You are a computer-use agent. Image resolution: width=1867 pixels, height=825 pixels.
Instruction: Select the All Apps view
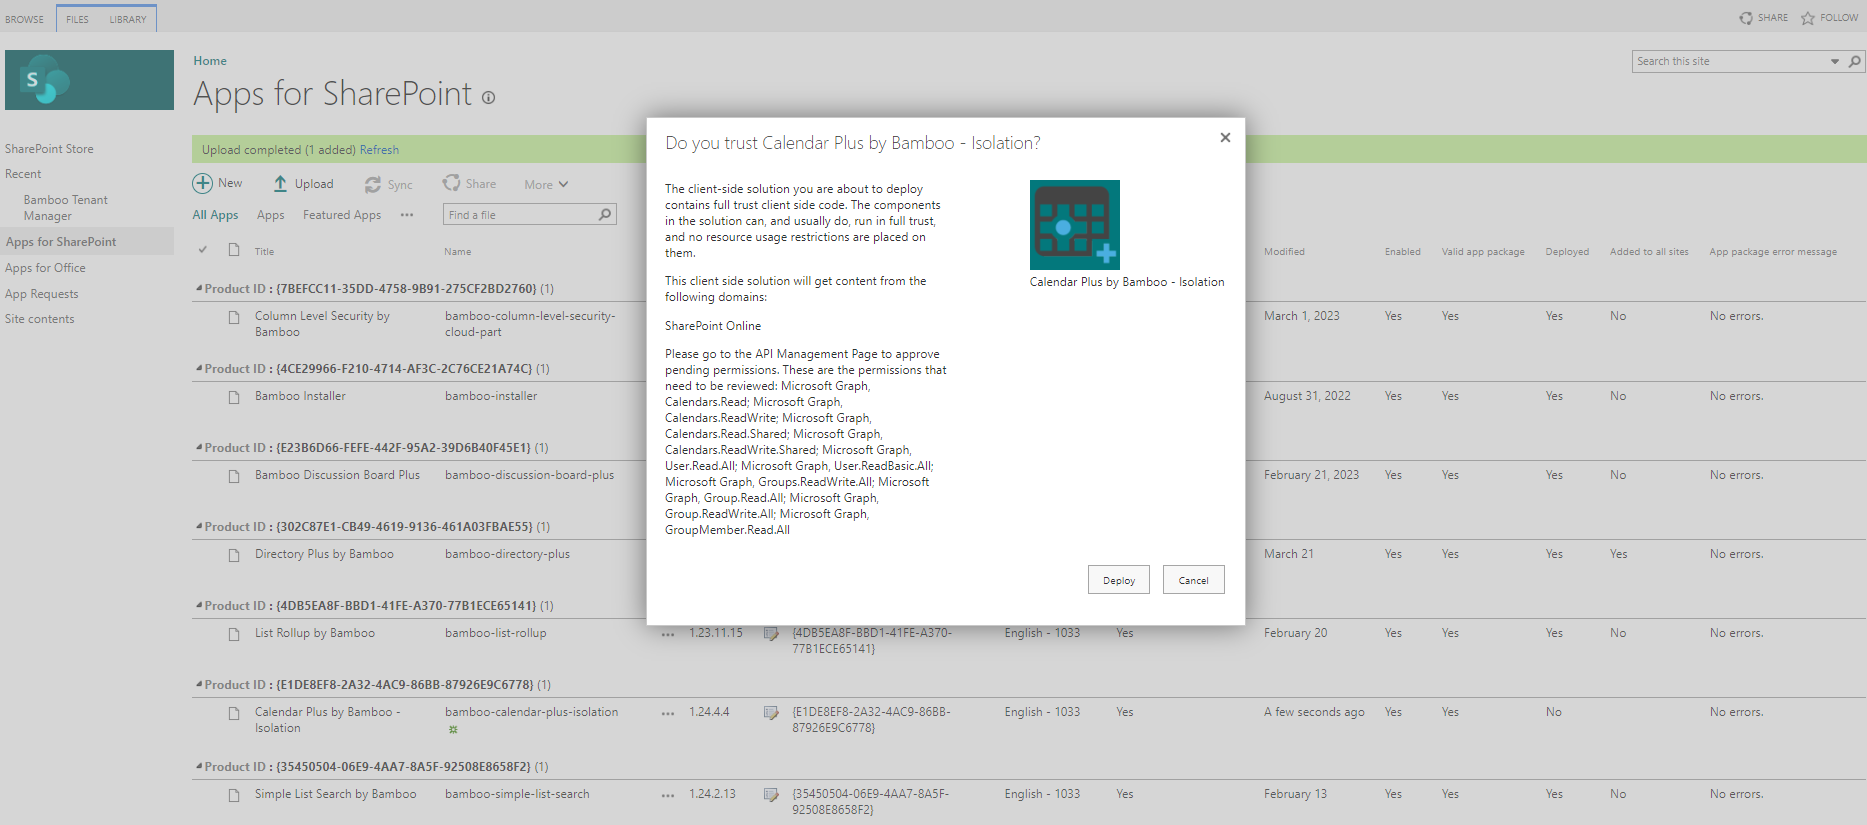point(215,215)
